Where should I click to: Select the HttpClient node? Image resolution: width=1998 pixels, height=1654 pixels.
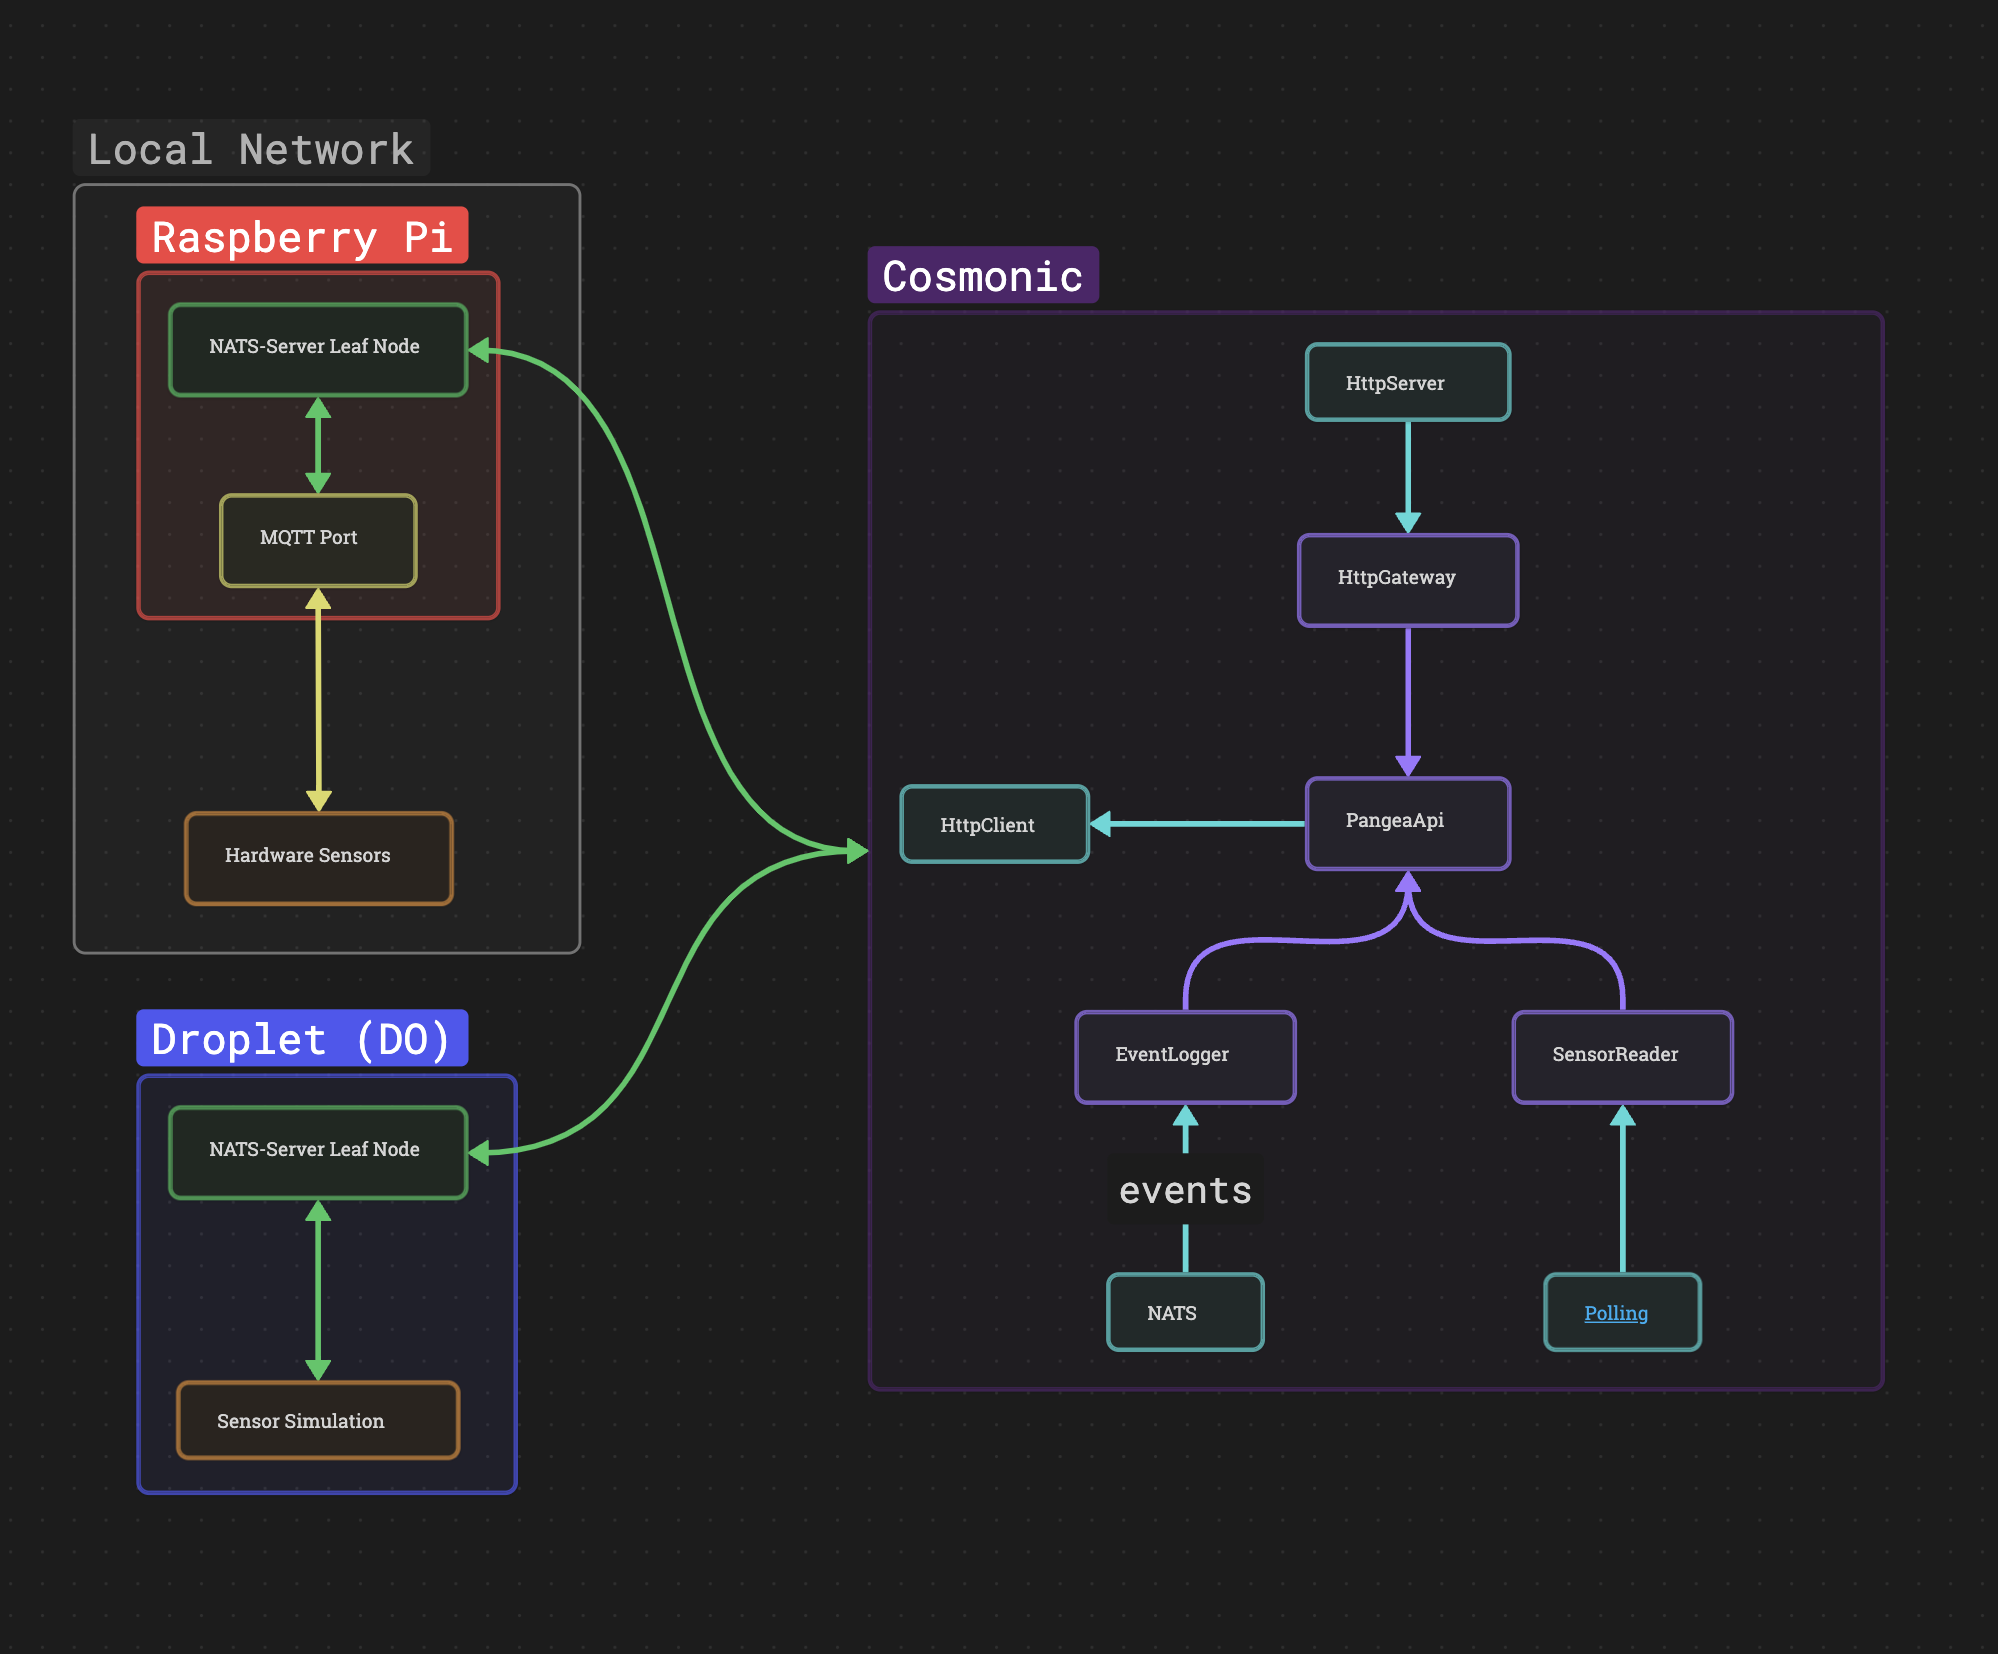[x=994, y=824]
